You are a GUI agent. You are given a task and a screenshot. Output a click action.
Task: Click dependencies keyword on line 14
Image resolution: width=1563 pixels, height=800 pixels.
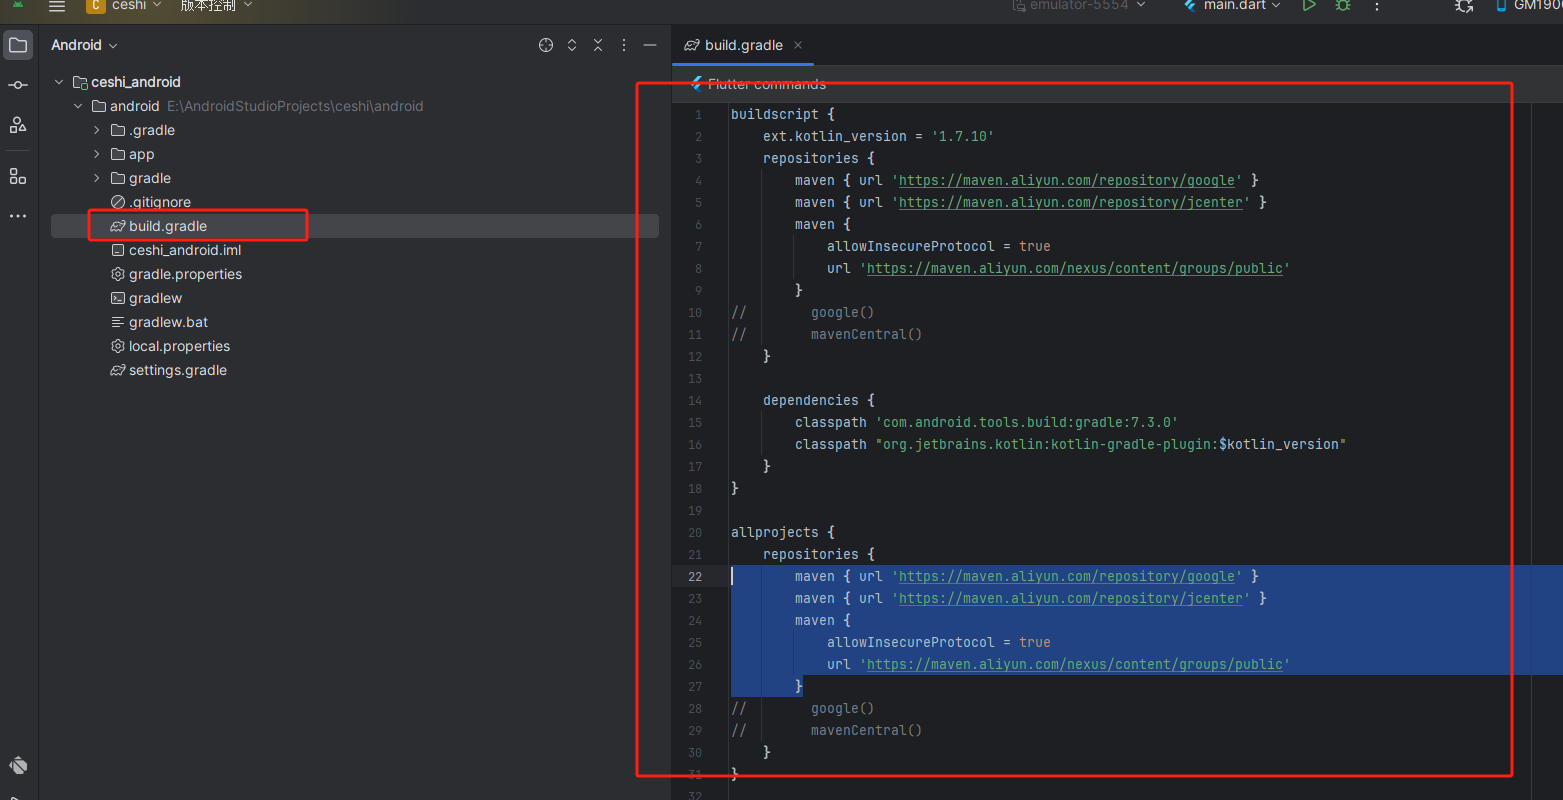(x=811, y=400)
